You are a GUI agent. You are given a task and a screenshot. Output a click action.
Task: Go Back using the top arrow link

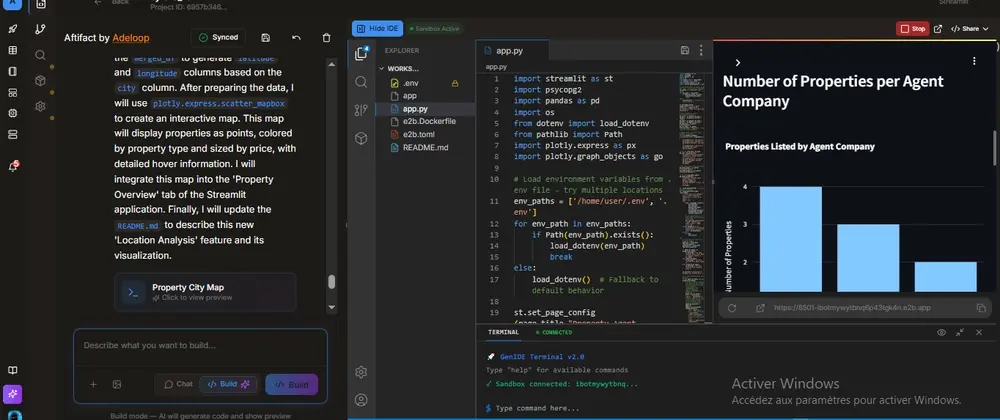click(x=112, y=3)
